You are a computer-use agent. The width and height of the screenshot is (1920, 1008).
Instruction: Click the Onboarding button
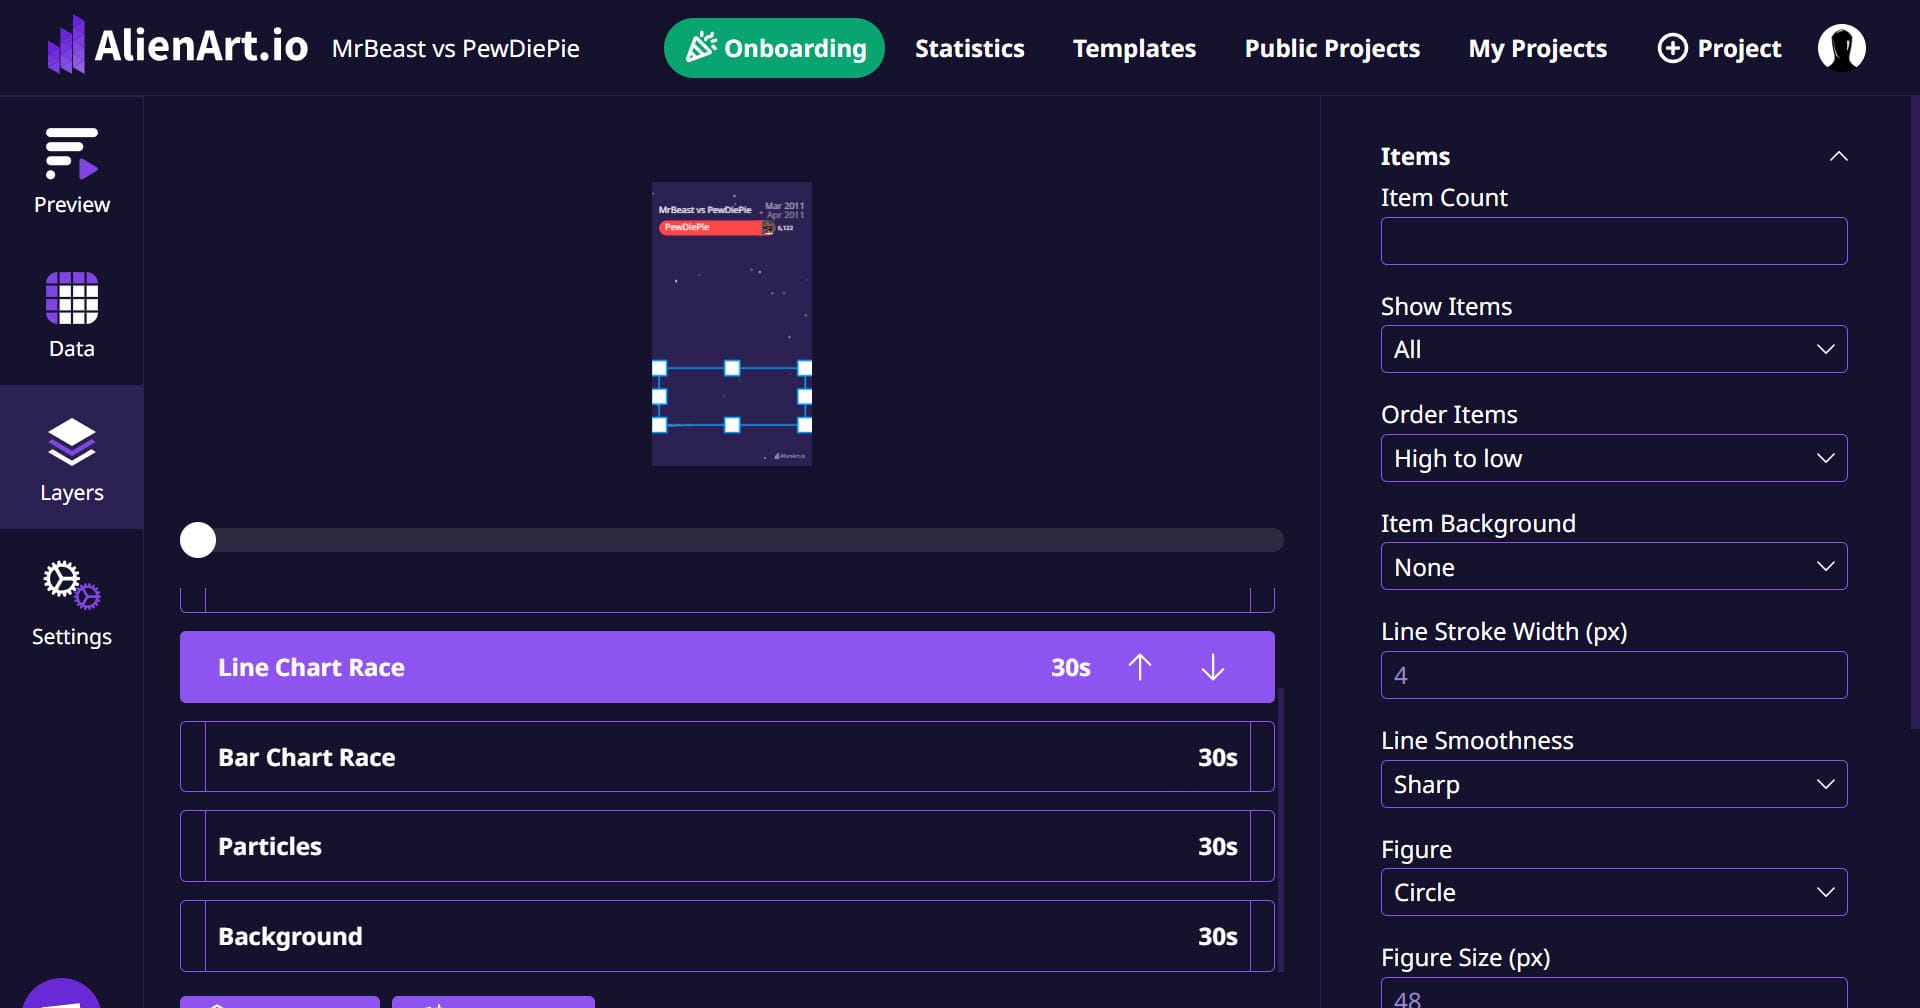[774, 48]
